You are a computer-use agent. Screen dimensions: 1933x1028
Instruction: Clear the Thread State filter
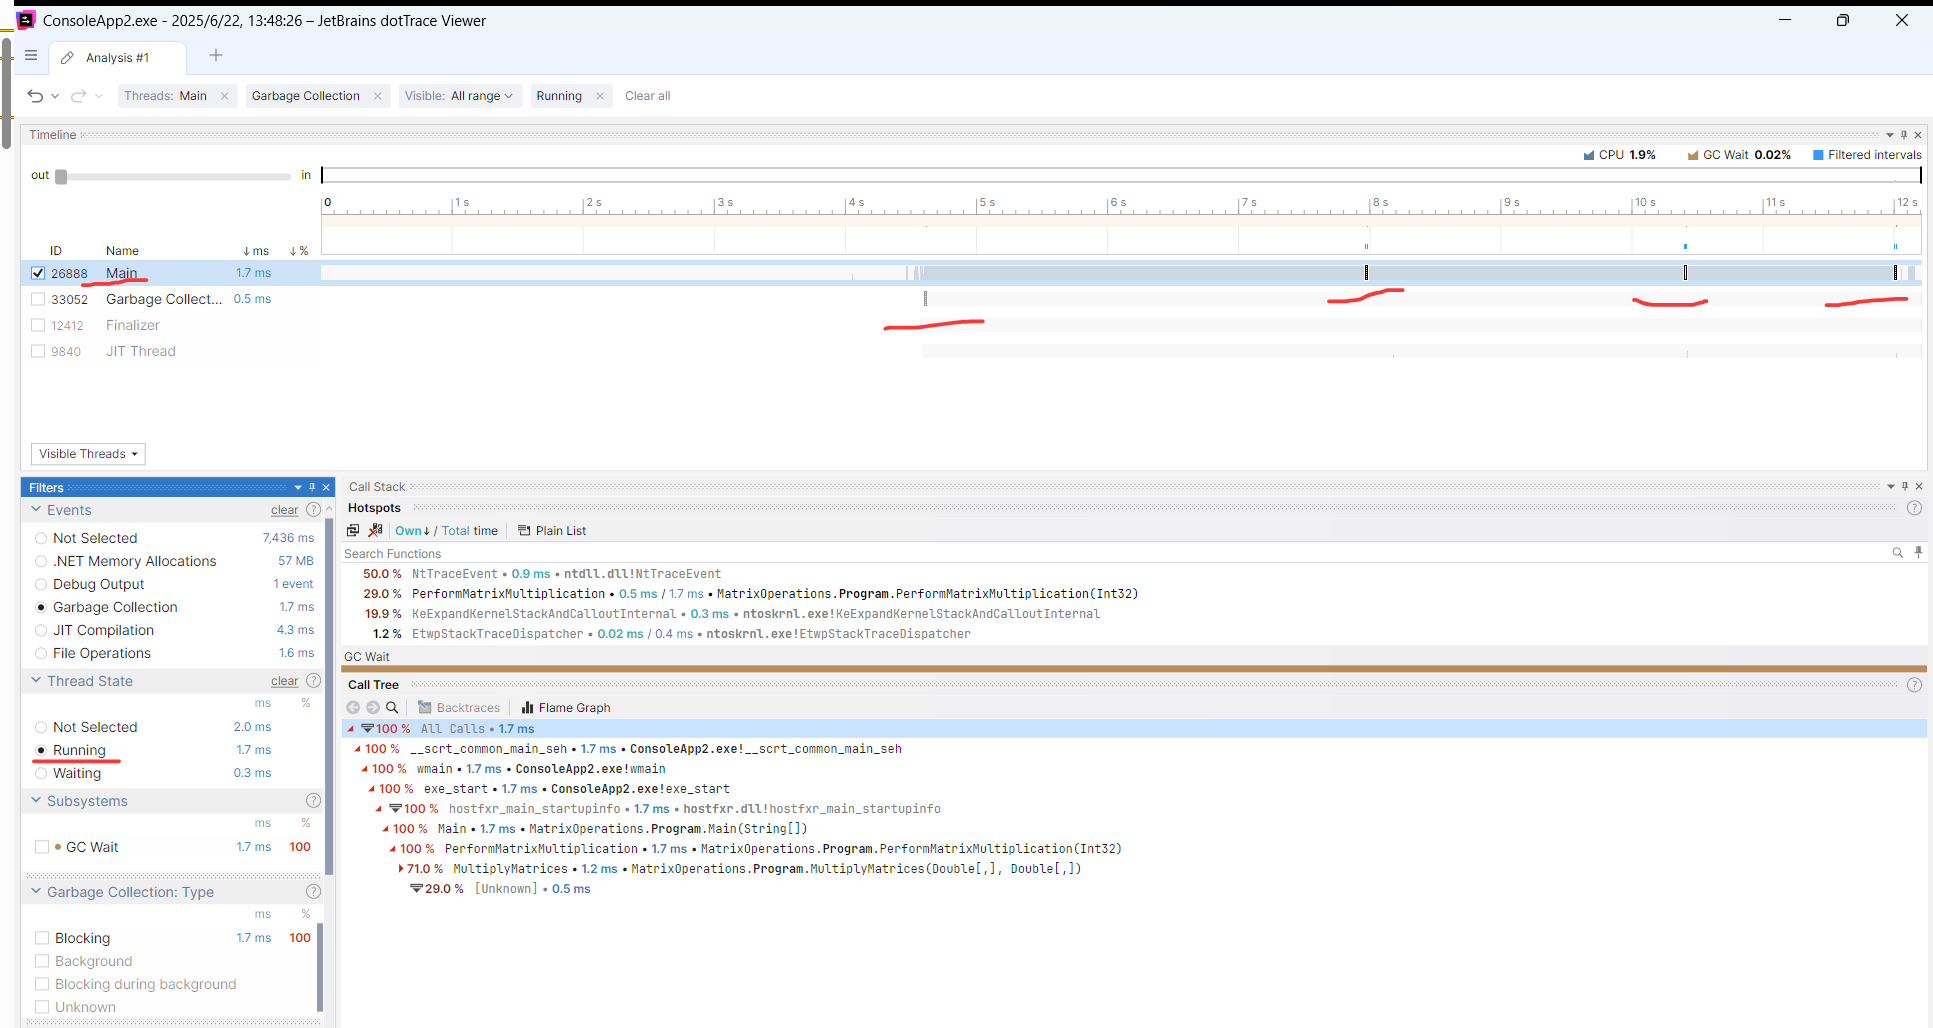pyautogui.click(x=284, y=681)
